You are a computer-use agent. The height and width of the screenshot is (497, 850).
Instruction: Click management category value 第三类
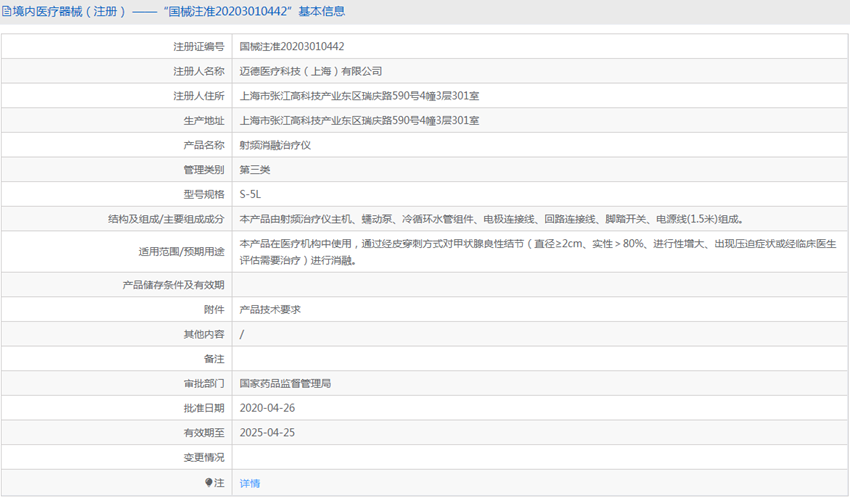click(x=255, y=170)
